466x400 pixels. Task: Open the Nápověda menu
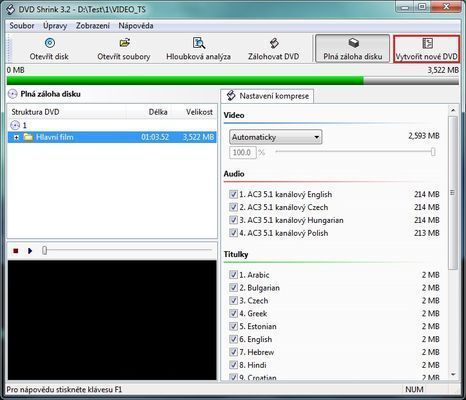pos(136,26)
